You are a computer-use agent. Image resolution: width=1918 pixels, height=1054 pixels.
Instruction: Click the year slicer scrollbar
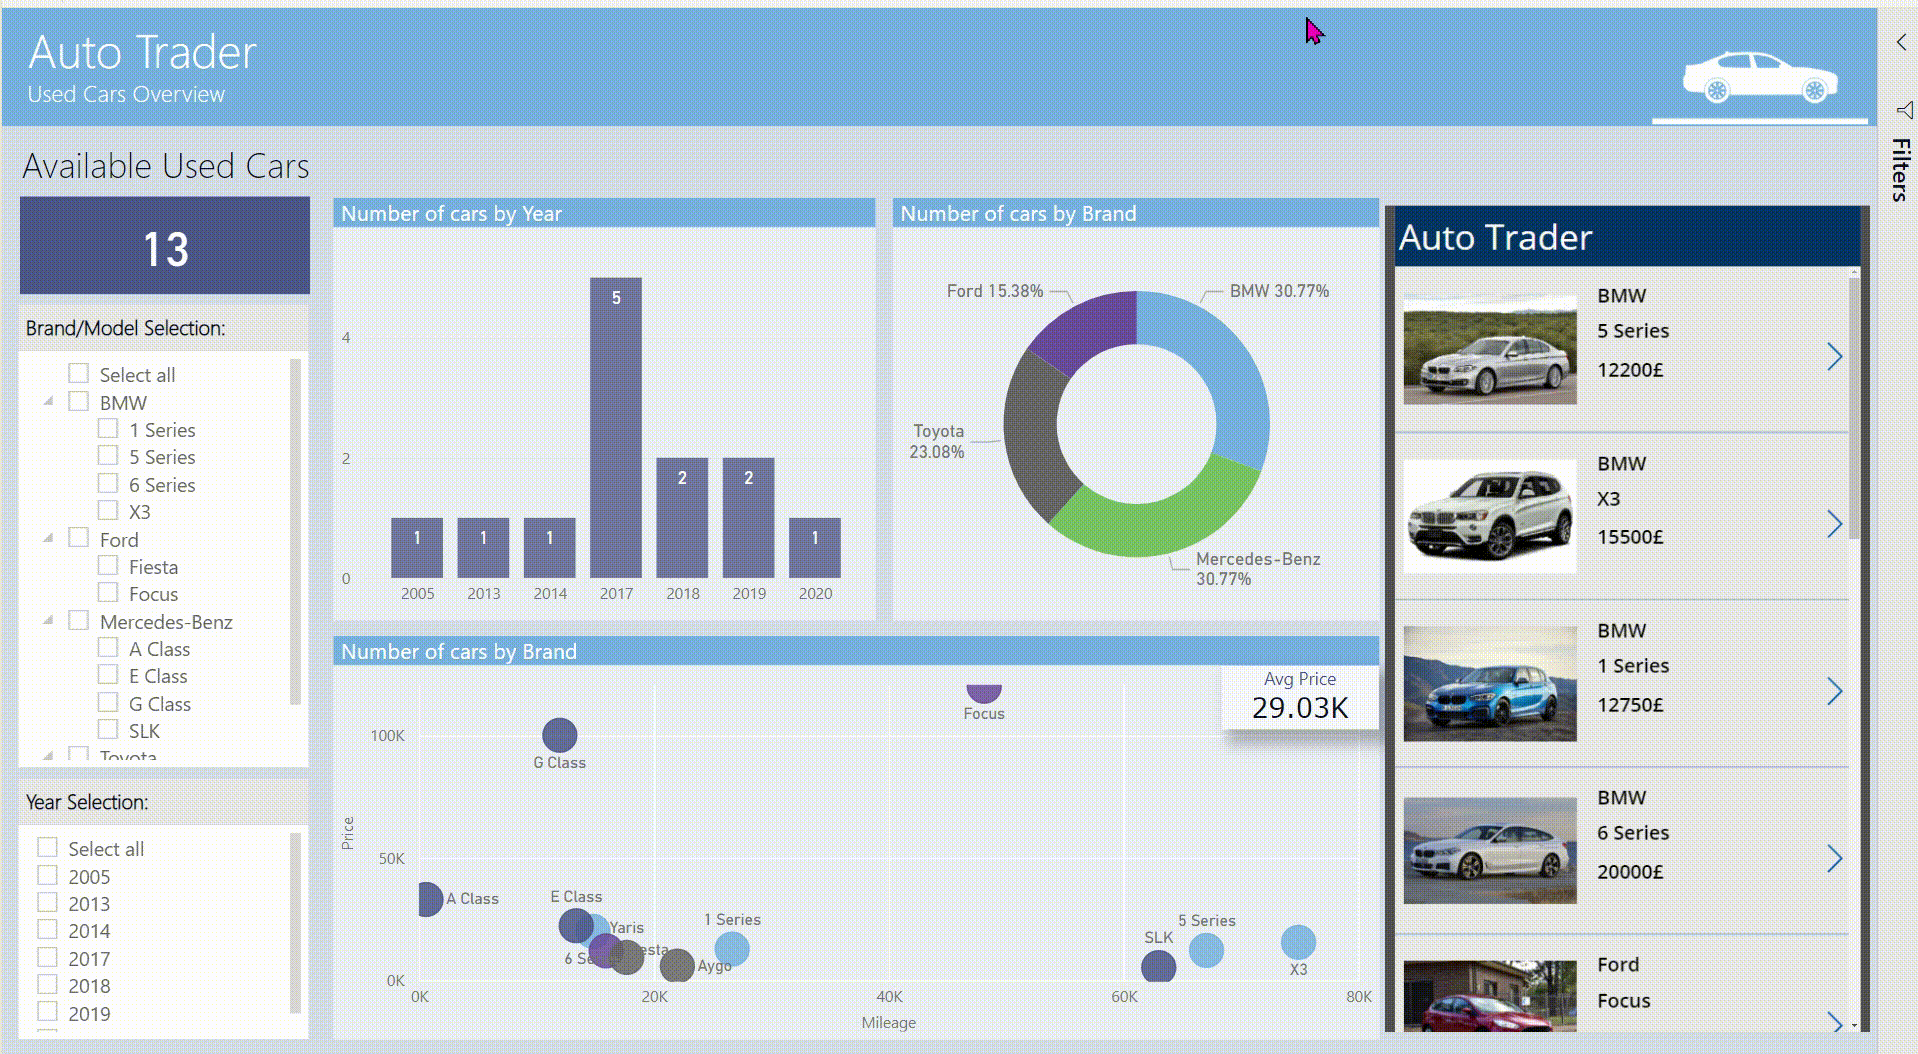[295, 922]
